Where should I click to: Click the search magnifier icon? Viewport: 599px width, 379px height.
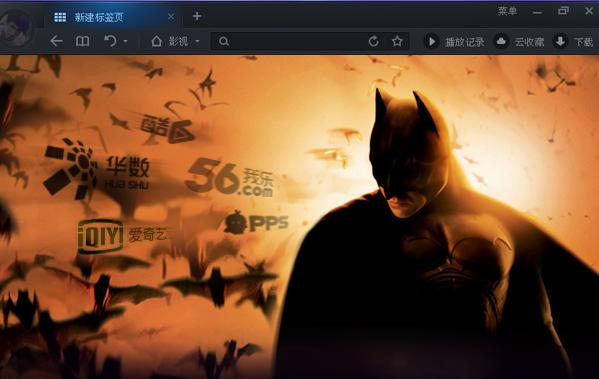[x=224, y=41]
